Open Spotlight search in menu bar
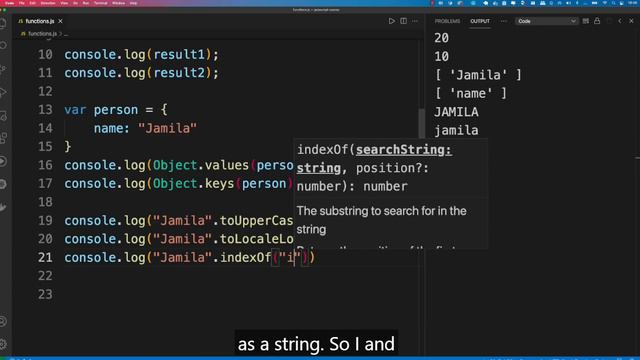The height and width of the screenshot is (360, 640). (613, 3)
